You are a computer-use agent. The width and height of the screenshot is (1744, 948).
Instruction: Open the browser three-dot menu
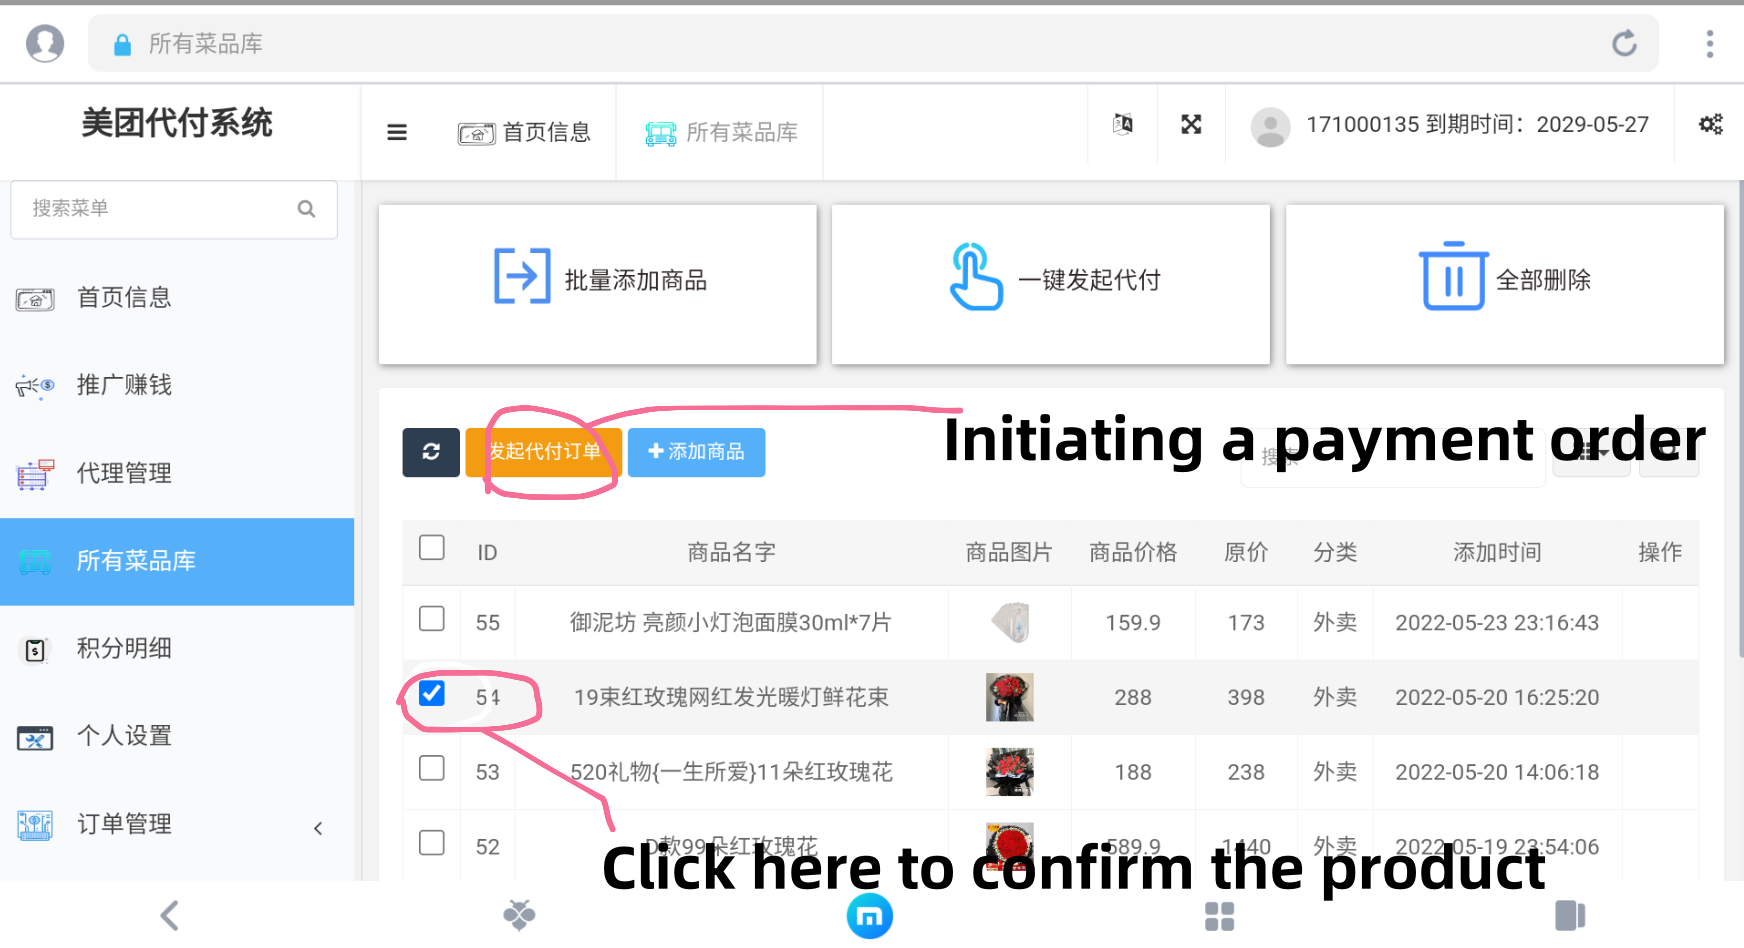[1710, 43]
